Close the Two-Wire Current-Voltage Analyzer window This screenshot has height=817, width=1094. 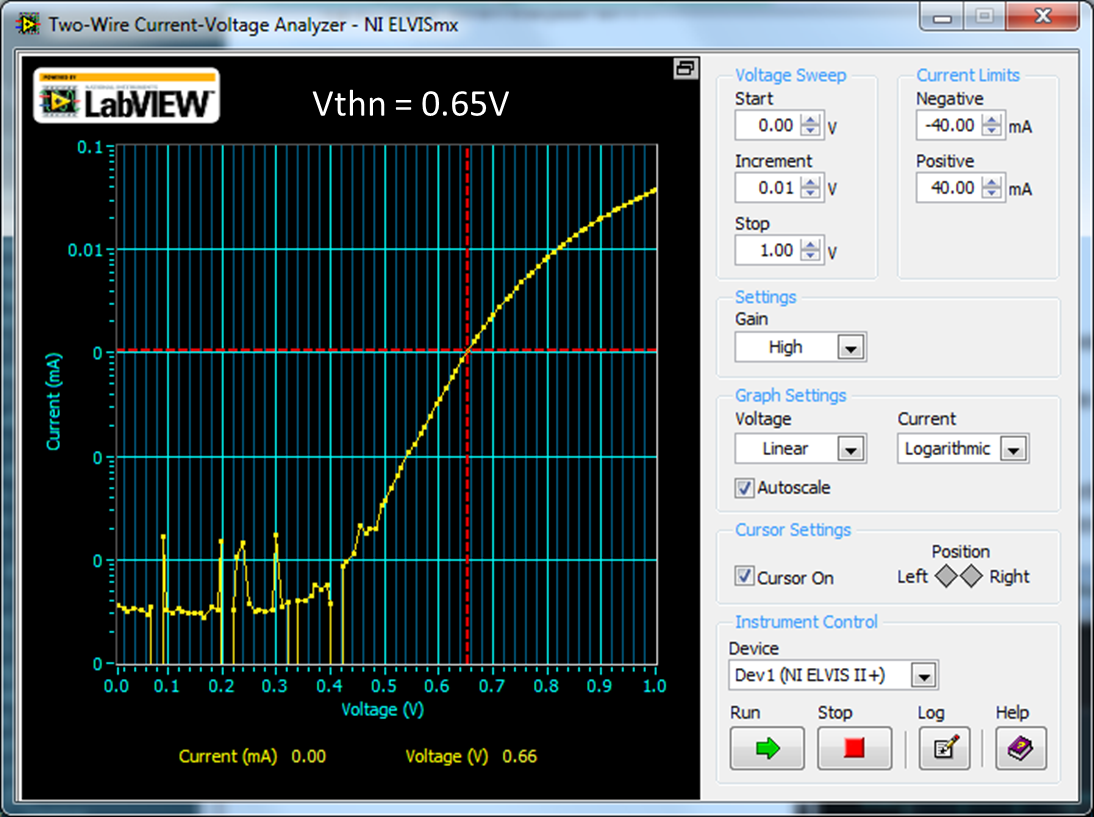1043,16
